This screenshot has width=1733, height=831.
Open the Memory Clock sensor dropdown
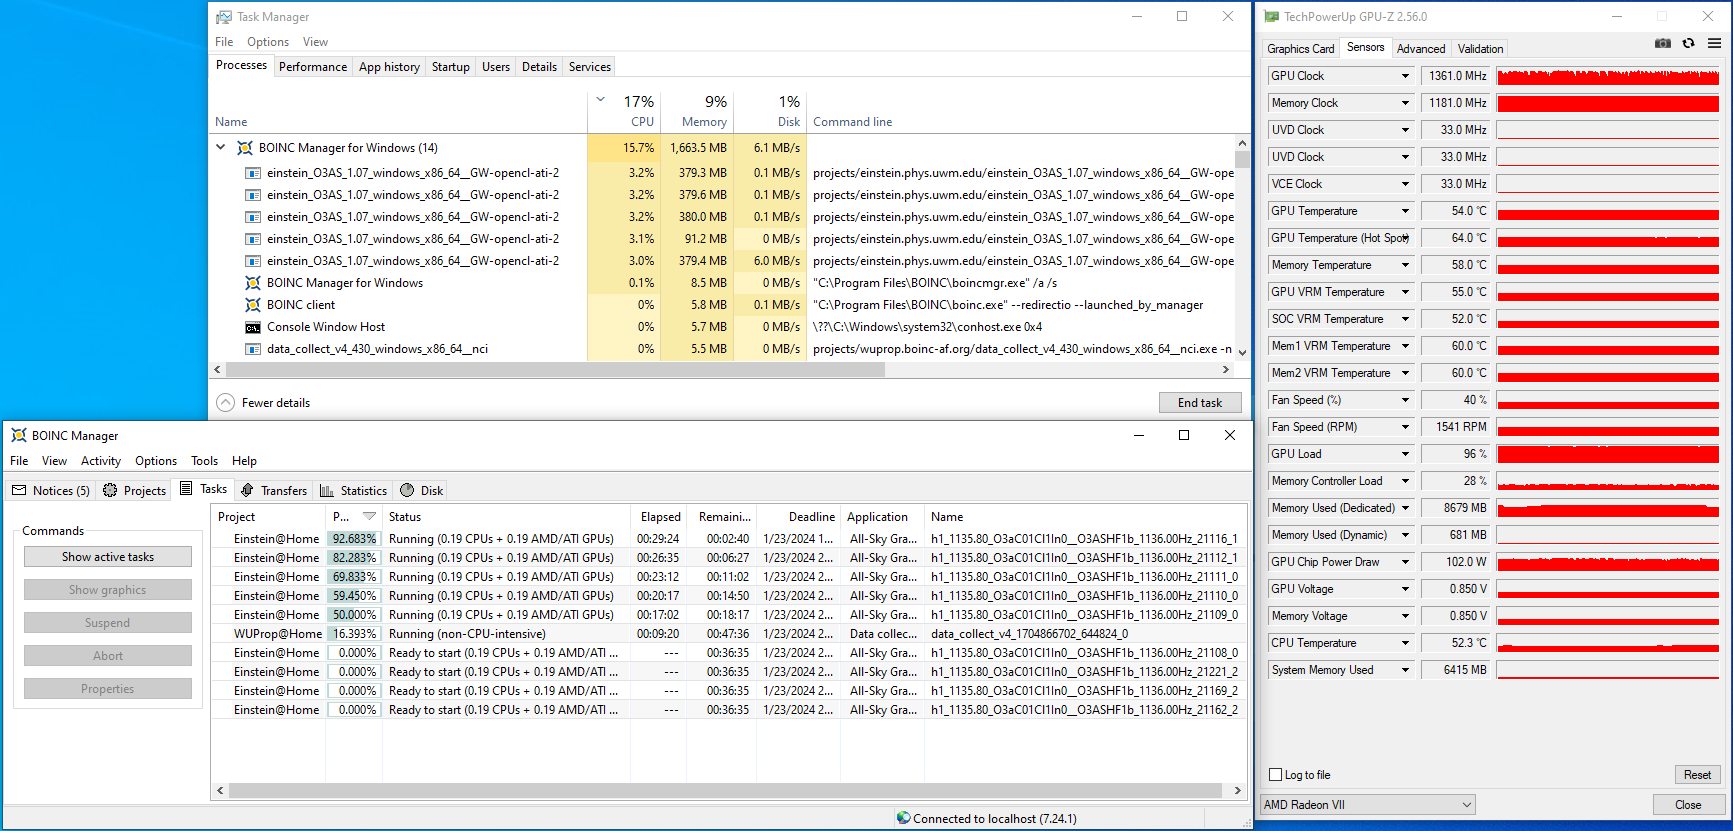1405,103
